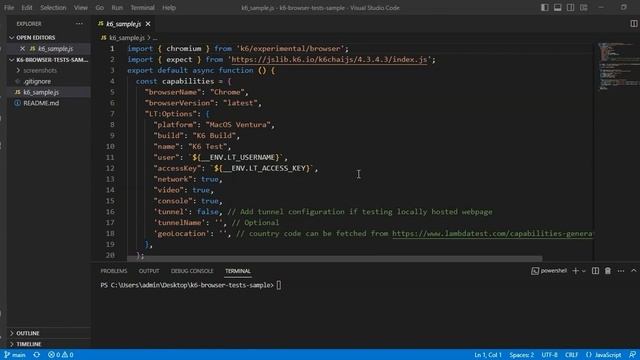Switch to the Problems panel tab
640x360 pixels.
click(114, 271)
